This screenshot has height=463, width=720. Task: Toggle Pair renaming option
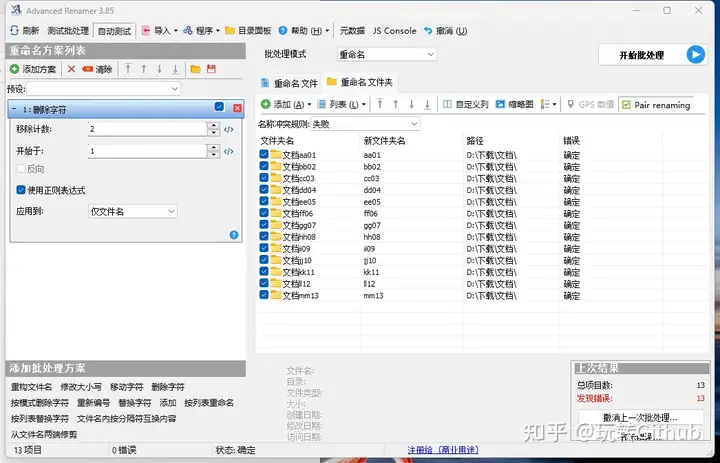coord(656,105)
